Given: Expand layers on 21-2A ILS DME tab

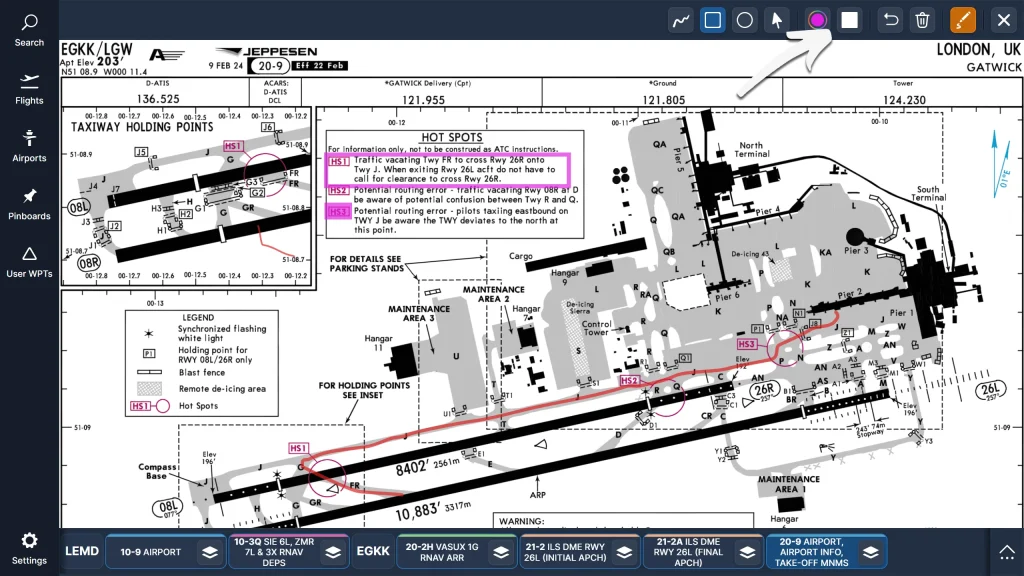Looking at the screenshot, I should coord(748,552).
